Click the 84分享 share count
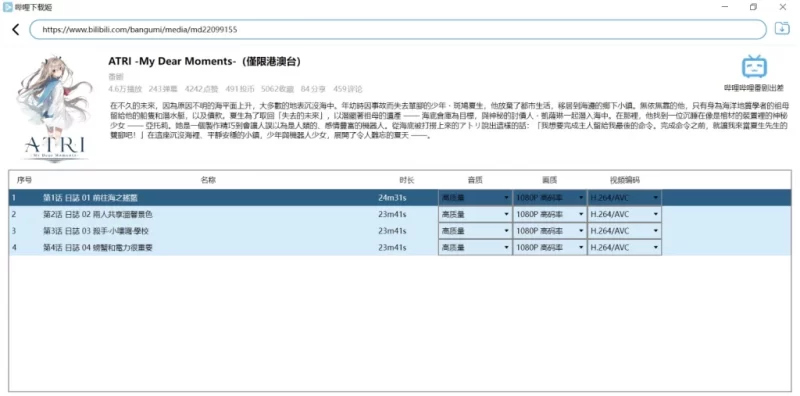Viewport: 800px width, 396px height. 313,89
